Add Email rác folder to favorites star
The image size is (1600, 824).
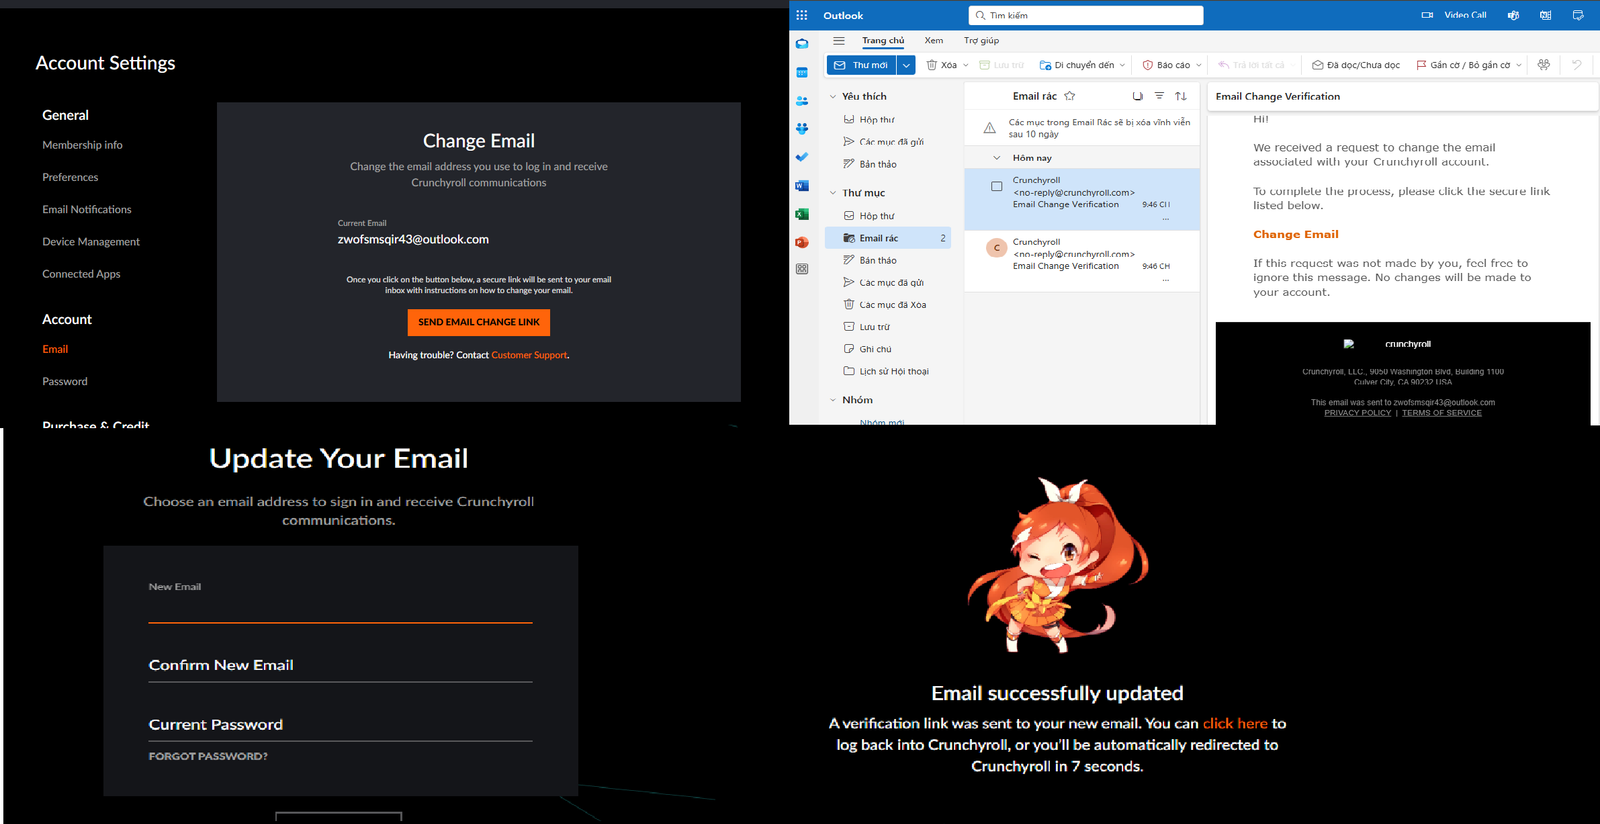[x=1070, y=96]
